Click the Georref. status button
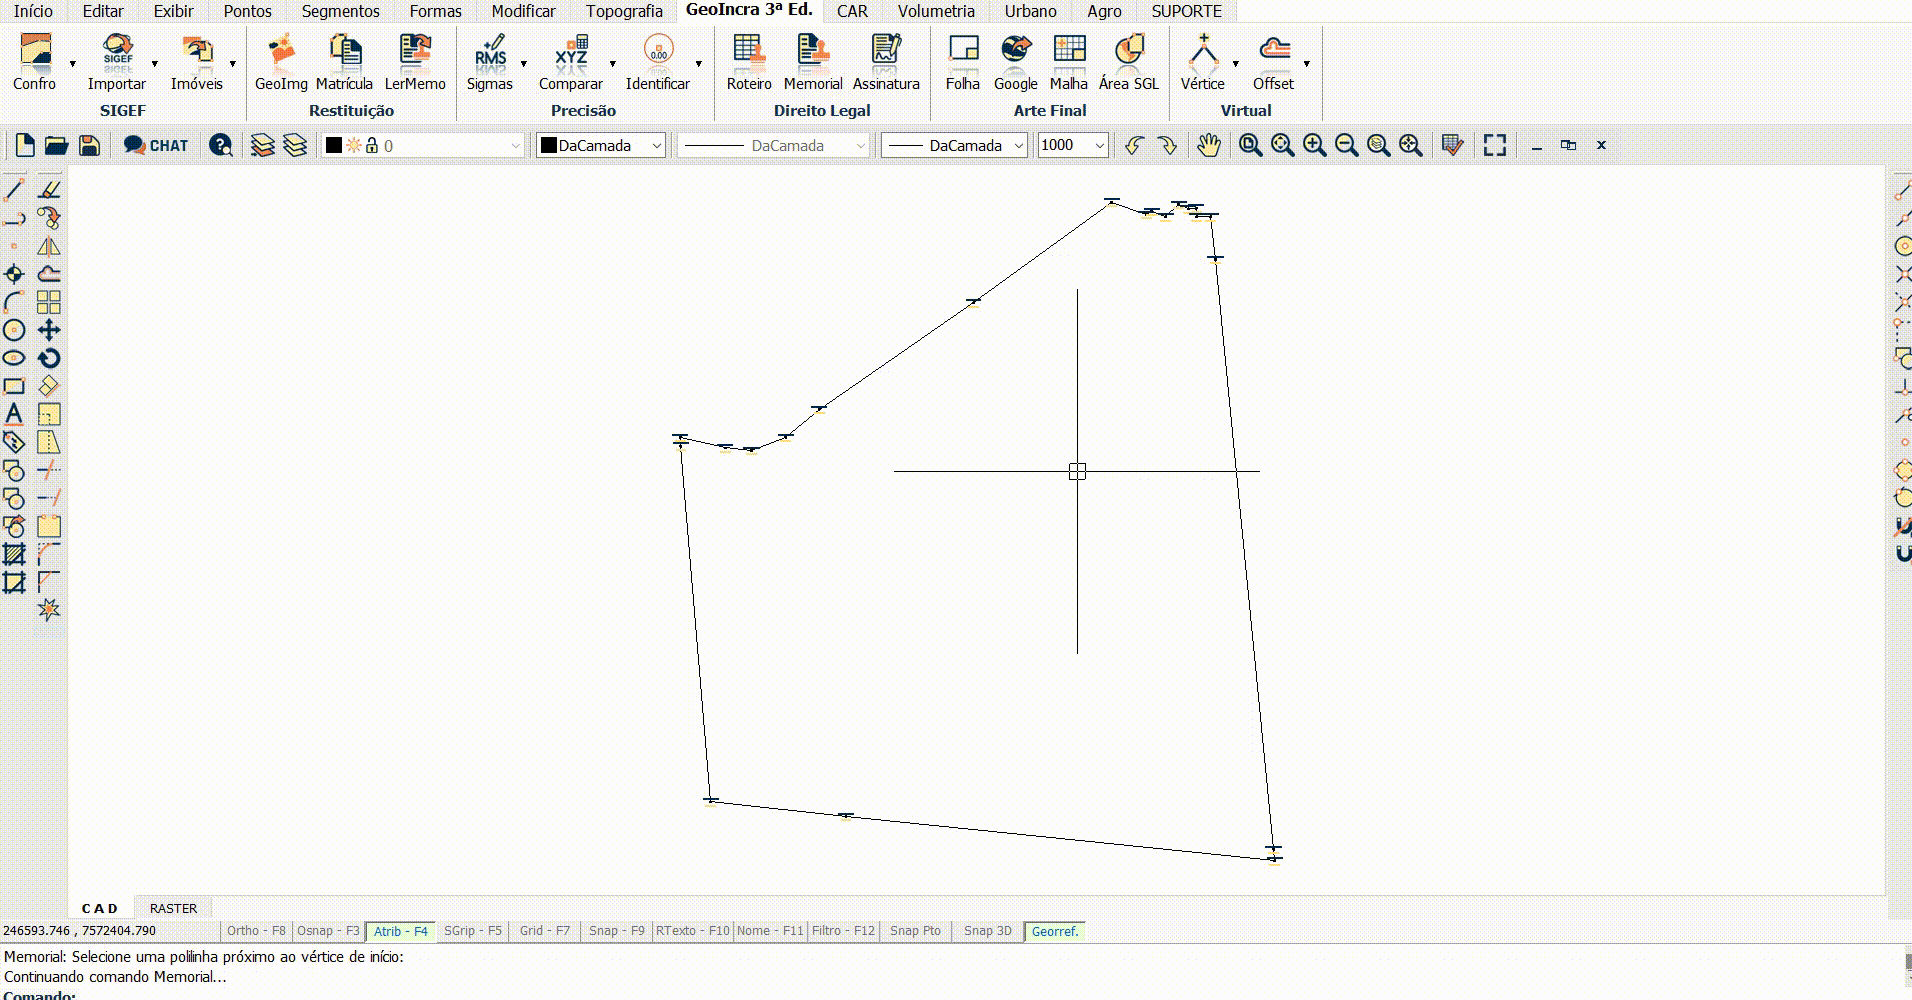 [1055, 931]
